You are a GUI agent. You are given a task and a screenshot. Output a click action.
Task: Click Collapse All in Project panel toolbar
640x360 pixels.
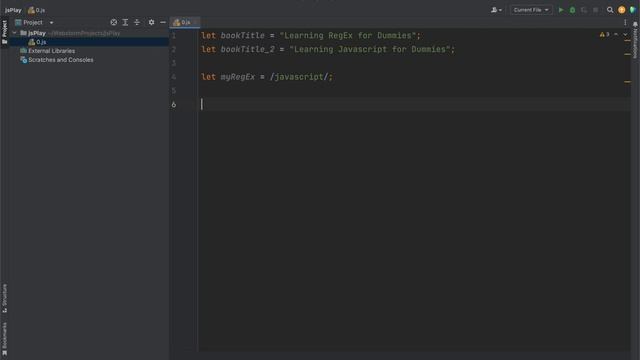(137, 22)
